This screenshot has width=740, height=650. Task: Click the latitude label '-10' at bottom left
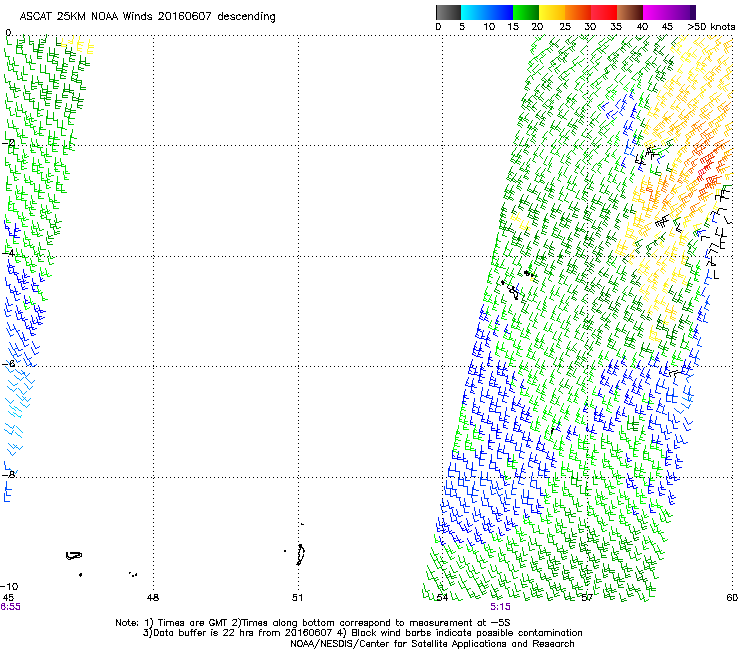(9, 587)
